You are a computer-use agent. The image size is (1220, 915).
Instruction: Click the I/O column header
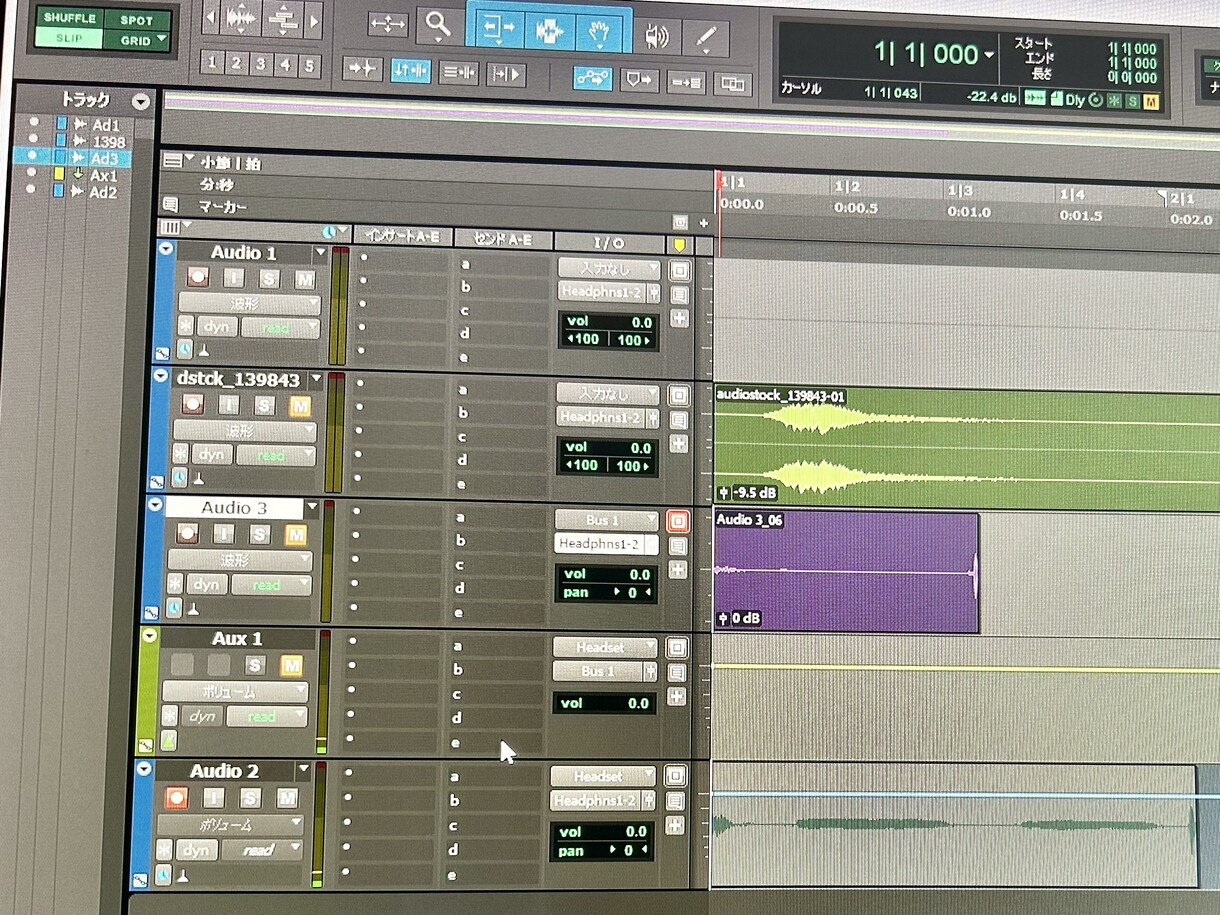pyautogui.click(x=609, y=242)
